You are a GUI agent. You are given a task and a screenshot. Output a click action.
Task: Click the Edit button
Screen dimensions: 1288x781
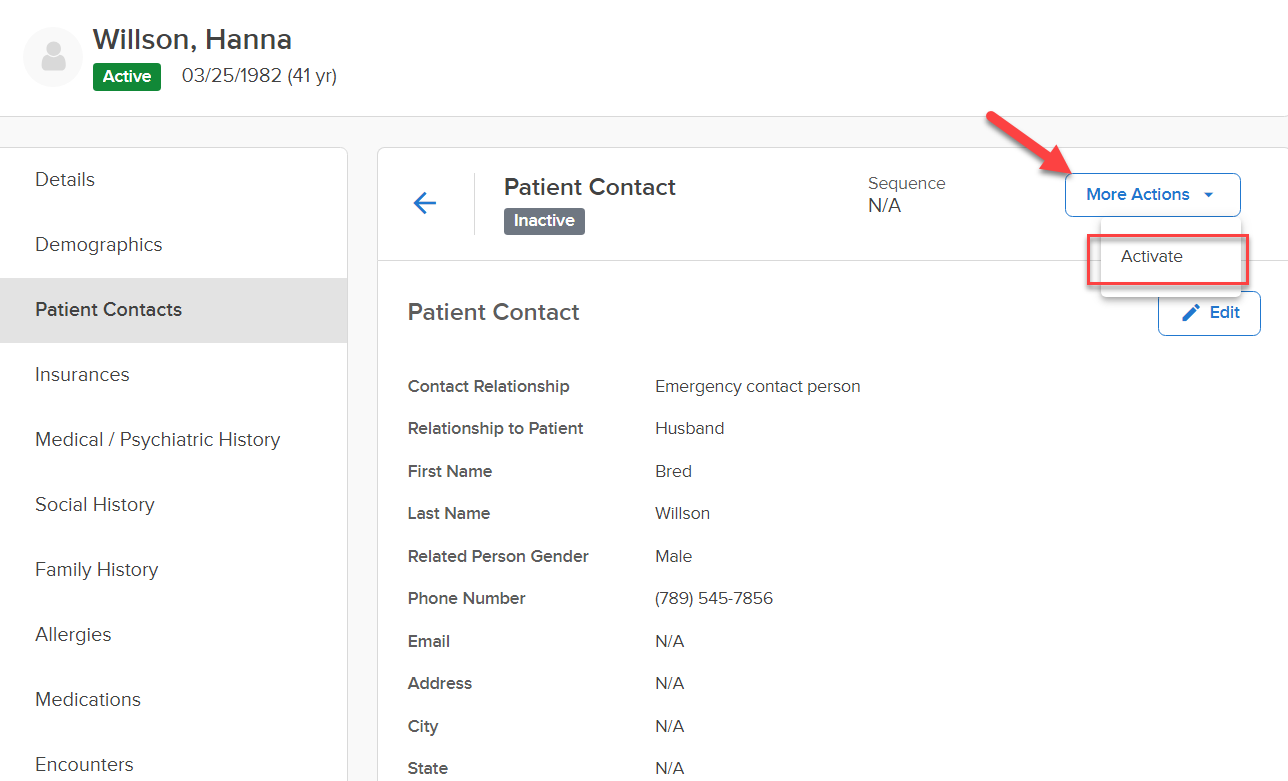(1209, 313)
